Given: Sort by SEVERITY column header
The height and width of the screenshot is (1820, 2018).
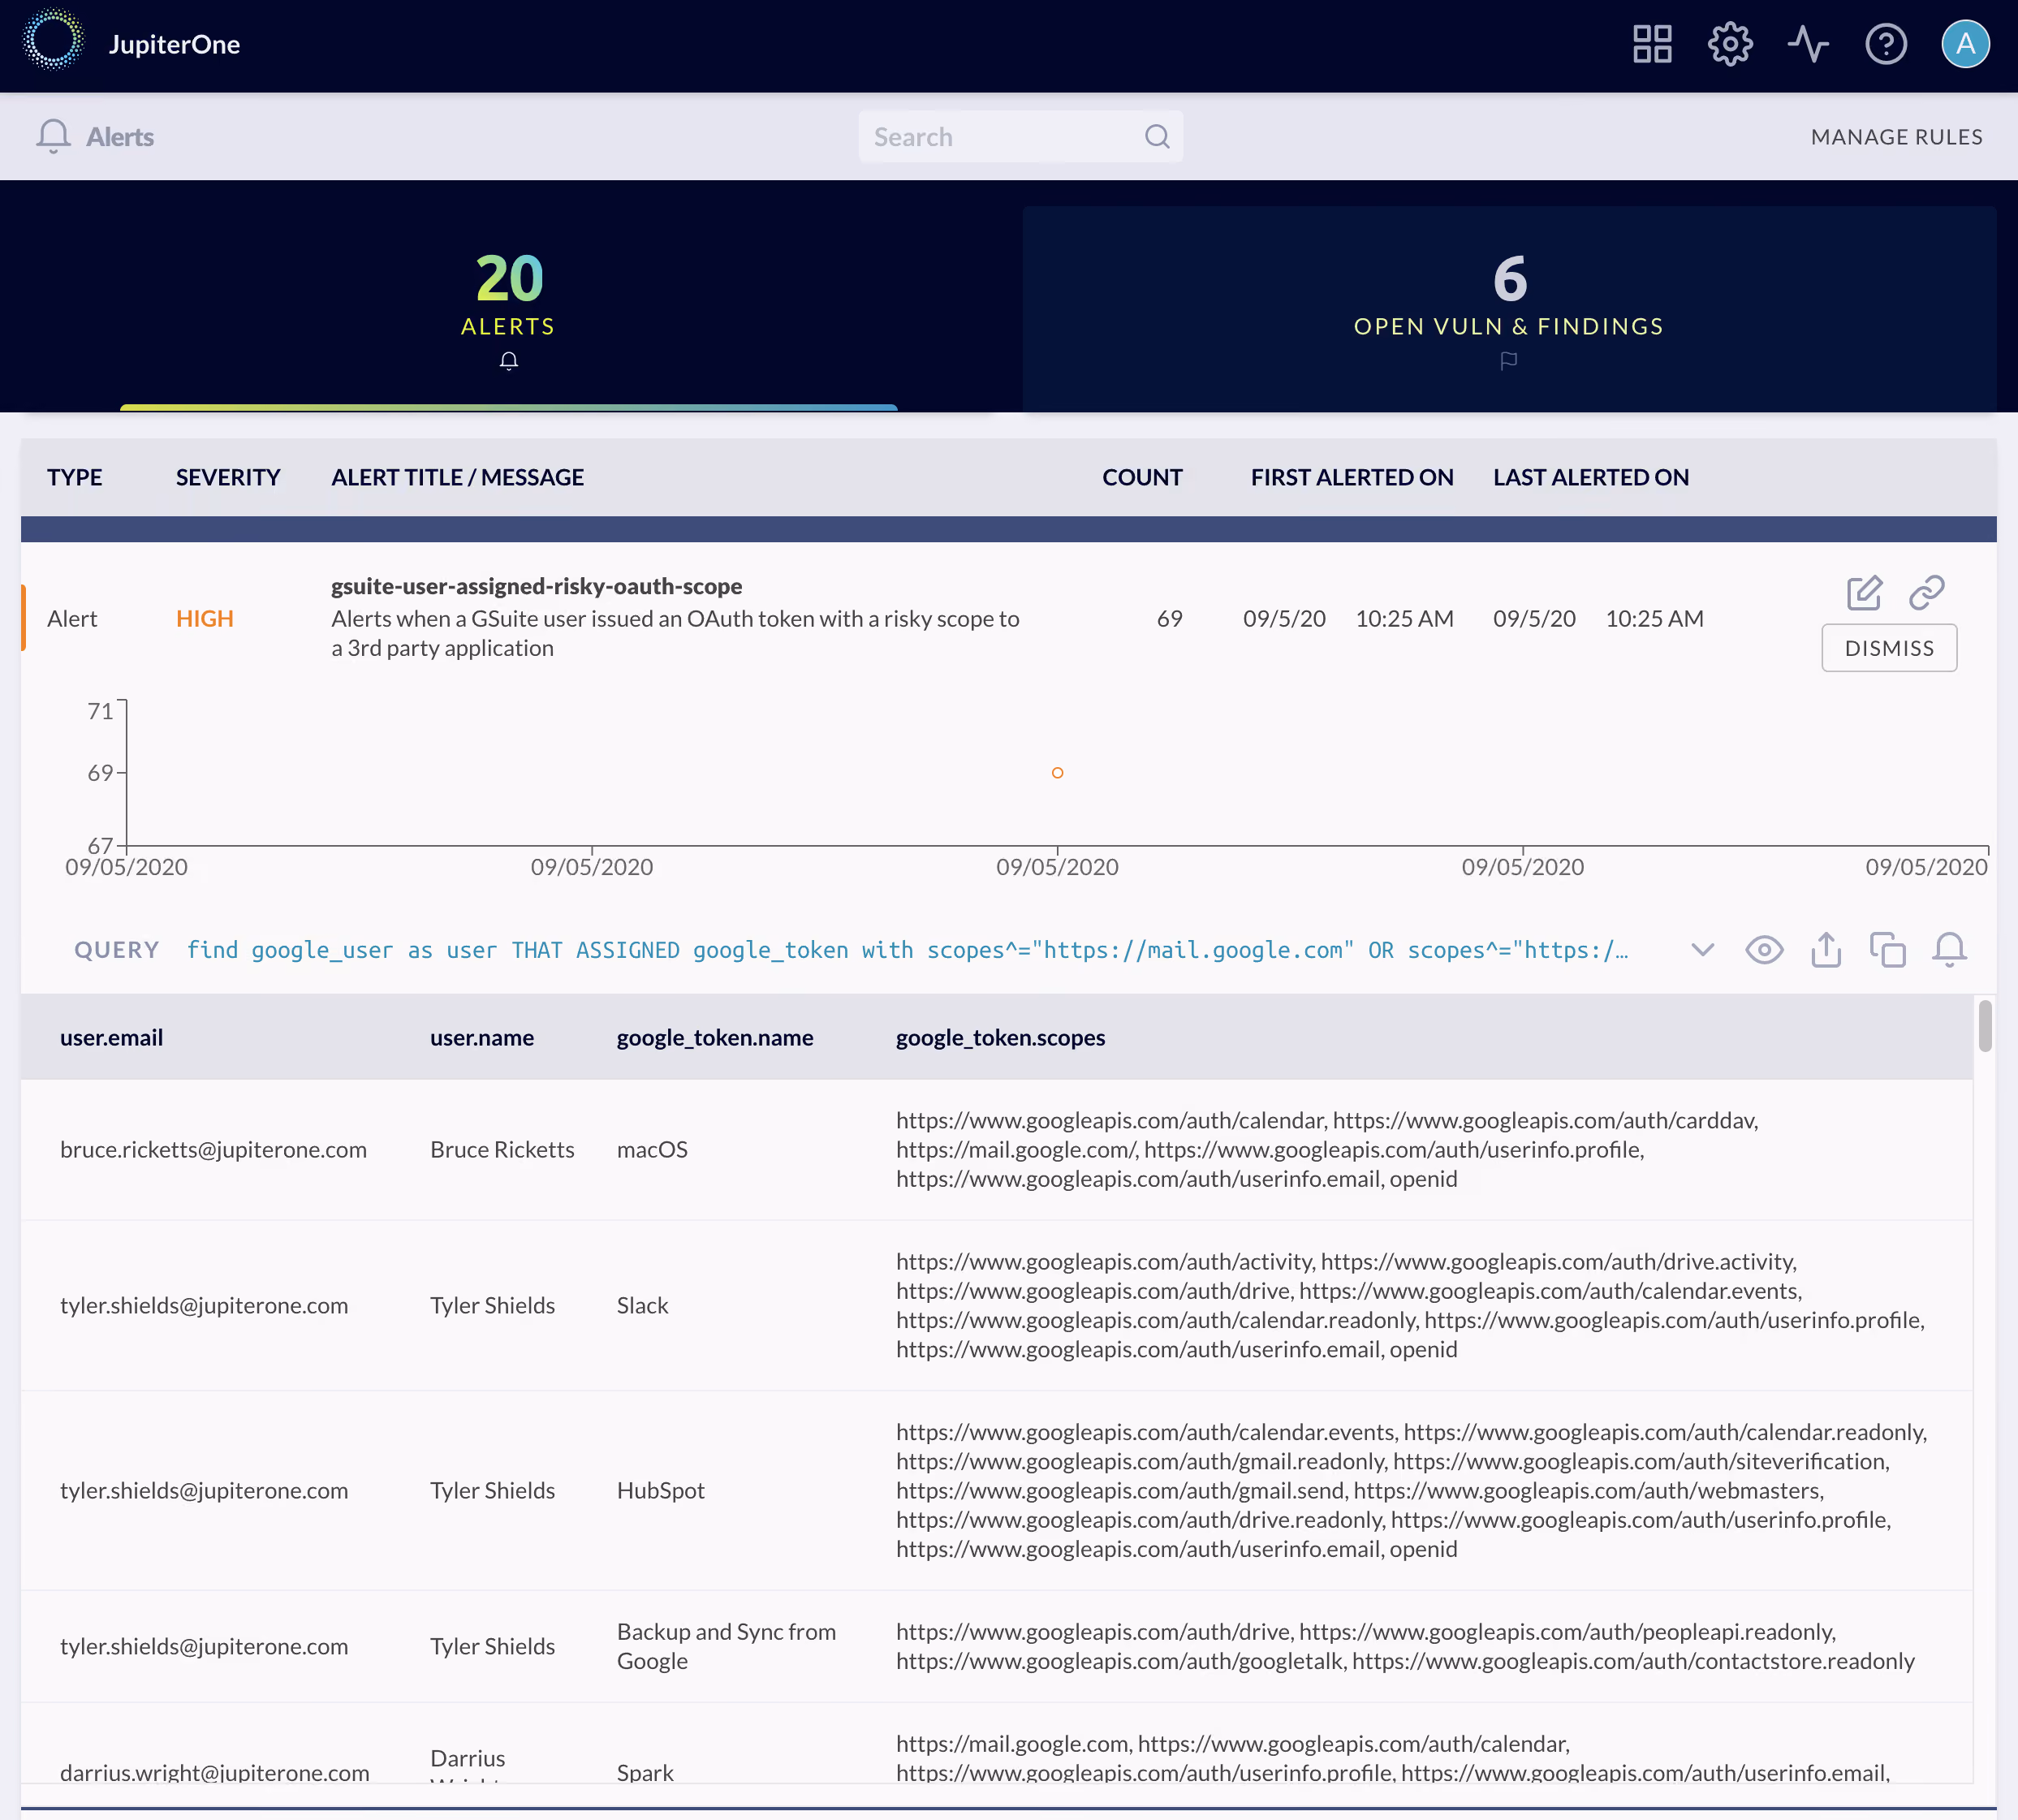Looking at the screenshot, I should (228, 477).
